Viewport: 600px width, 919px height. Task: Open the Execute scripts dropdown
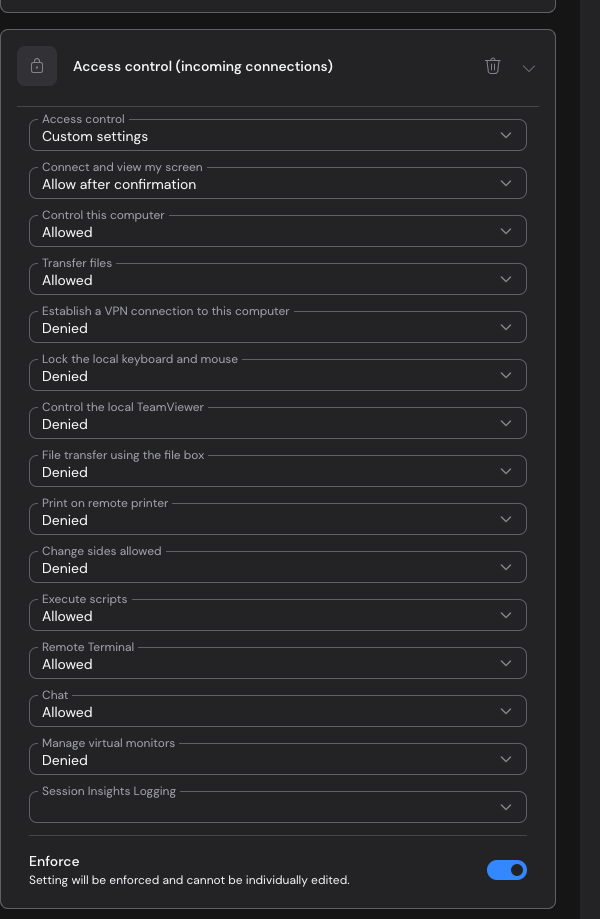[278, 616]
